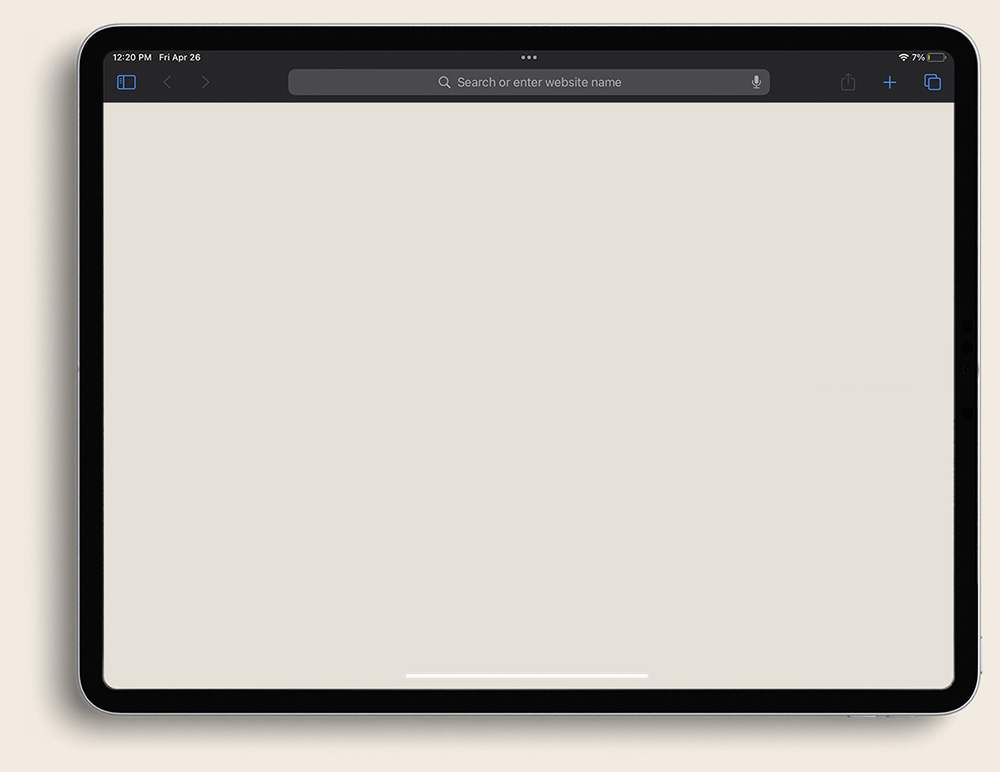Open the tab overview icon
1000x772 pixels.
coord(932,83)
